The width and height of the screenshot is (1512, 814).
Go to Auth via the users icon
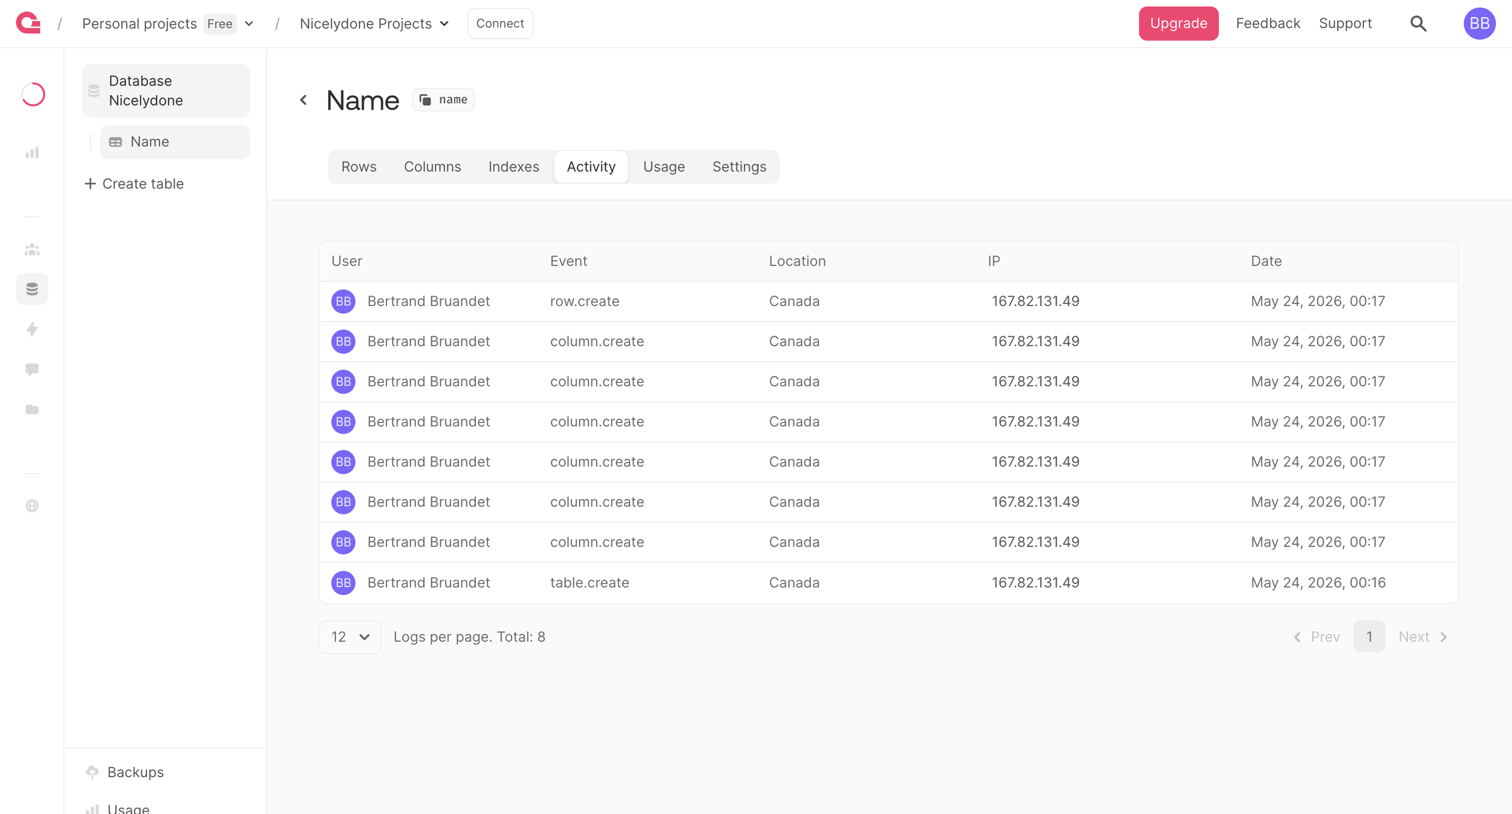(x=32, y=249)
